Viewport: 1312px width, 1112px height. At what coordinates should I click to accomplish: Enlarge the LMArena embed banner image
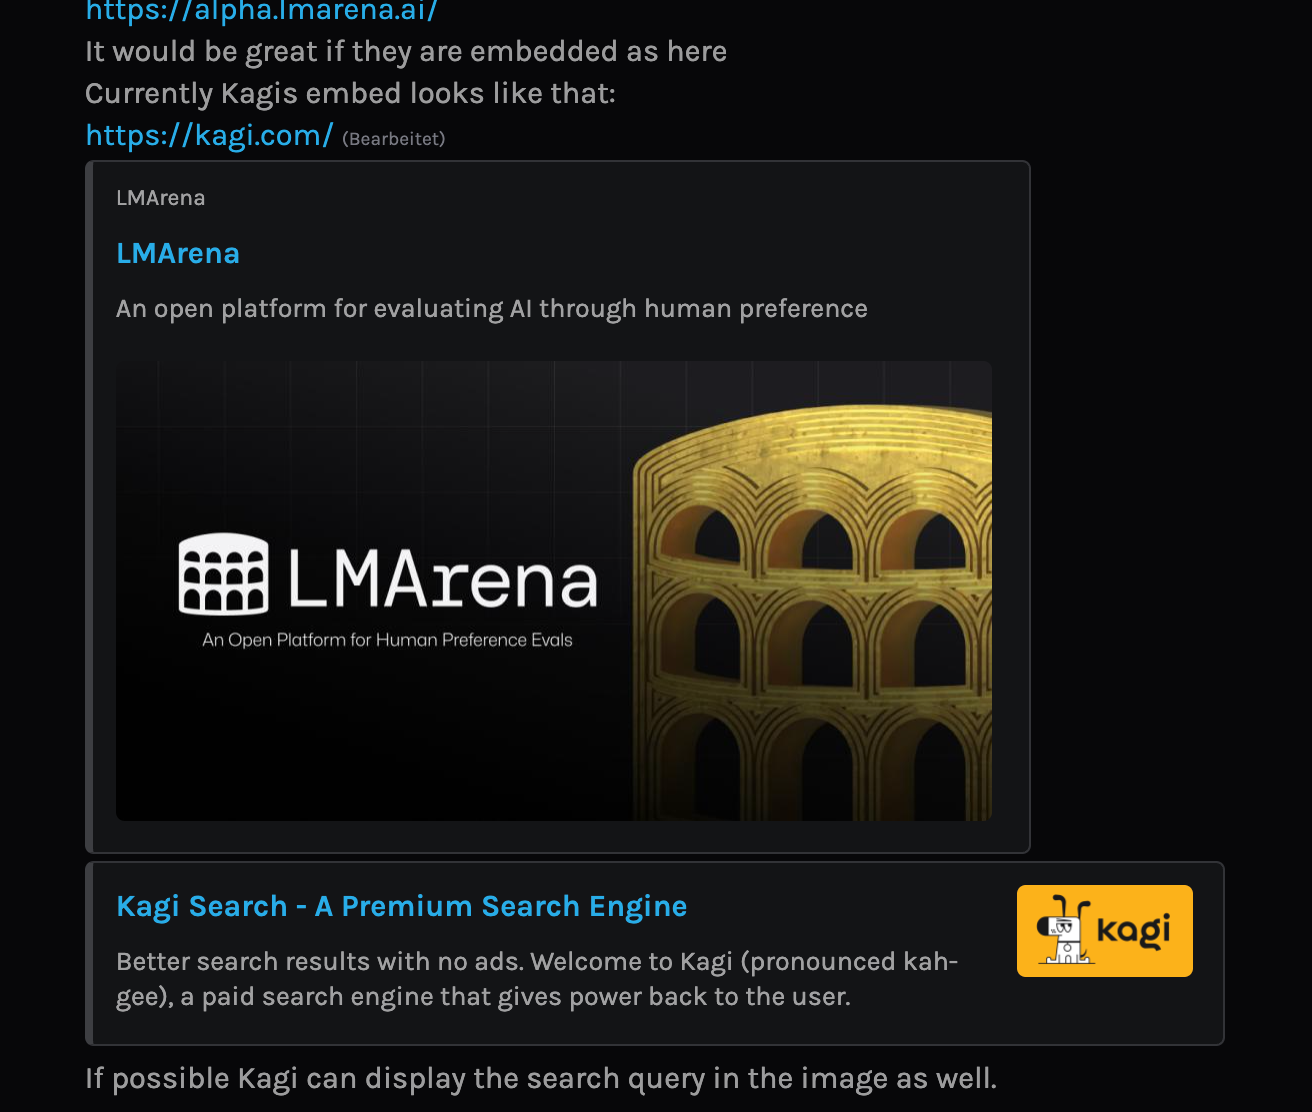coord(554,591)
